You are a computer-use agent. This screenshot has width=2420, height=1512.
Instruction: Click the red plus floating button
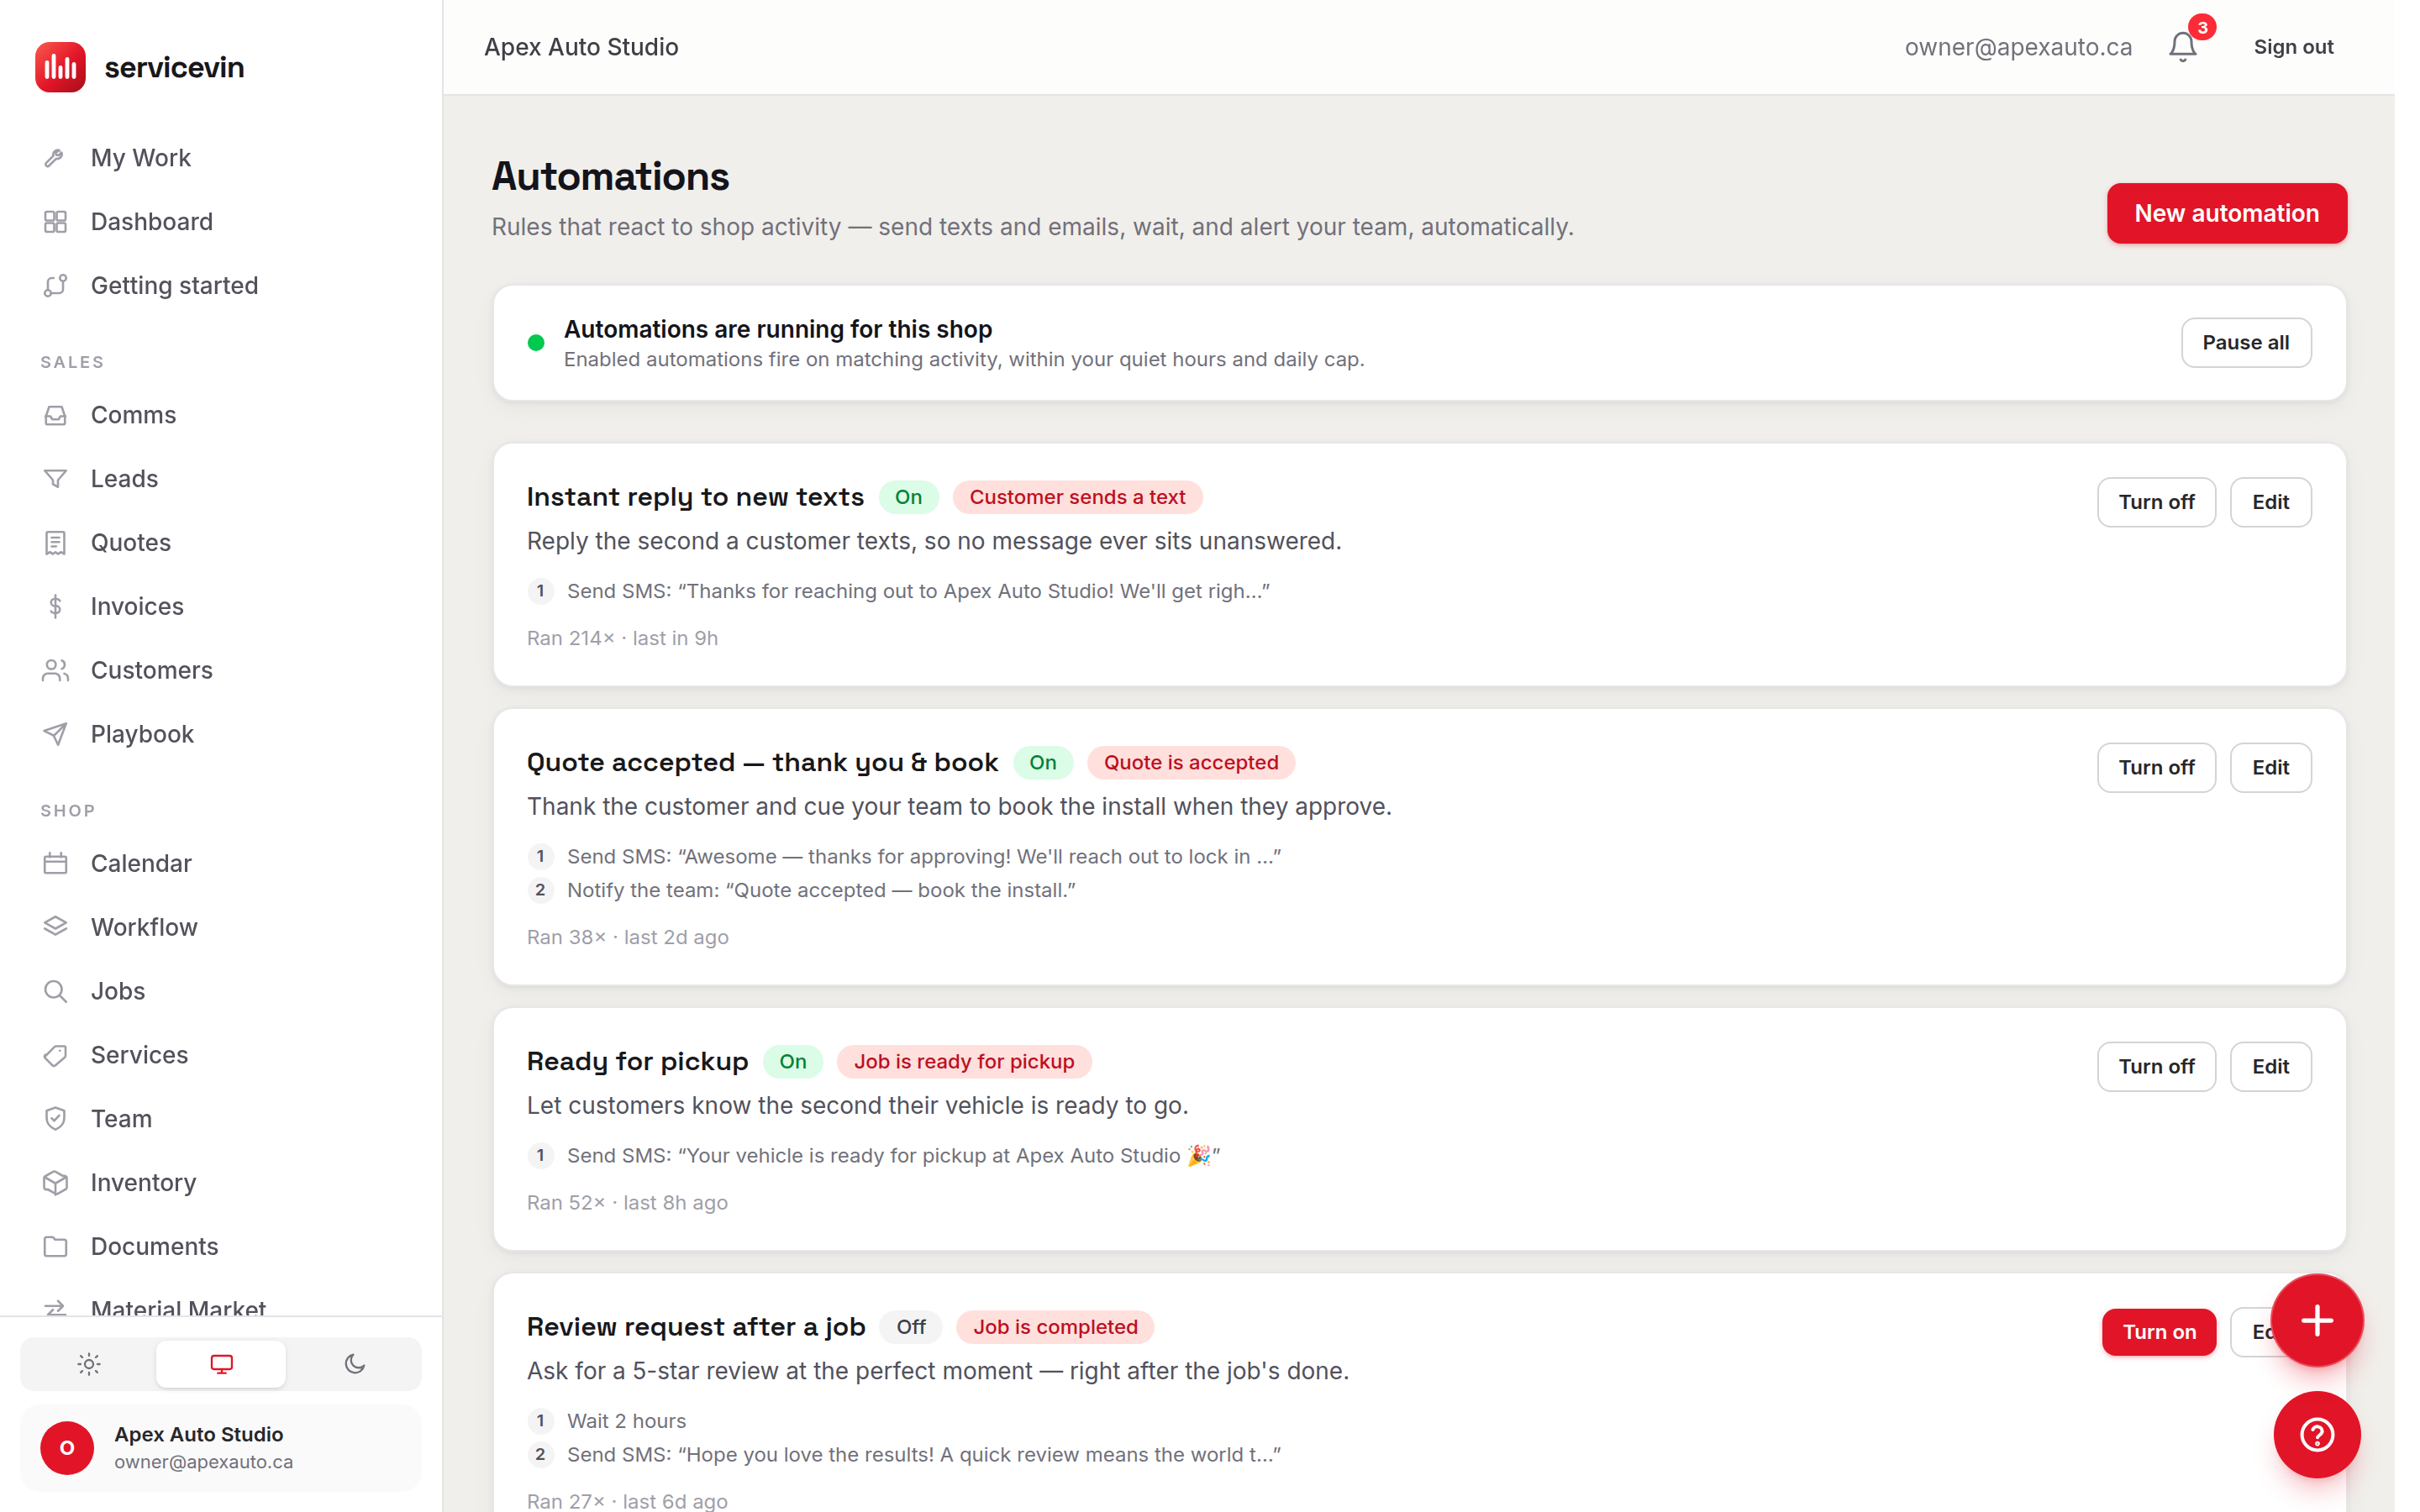(x=2317, y=1321)
